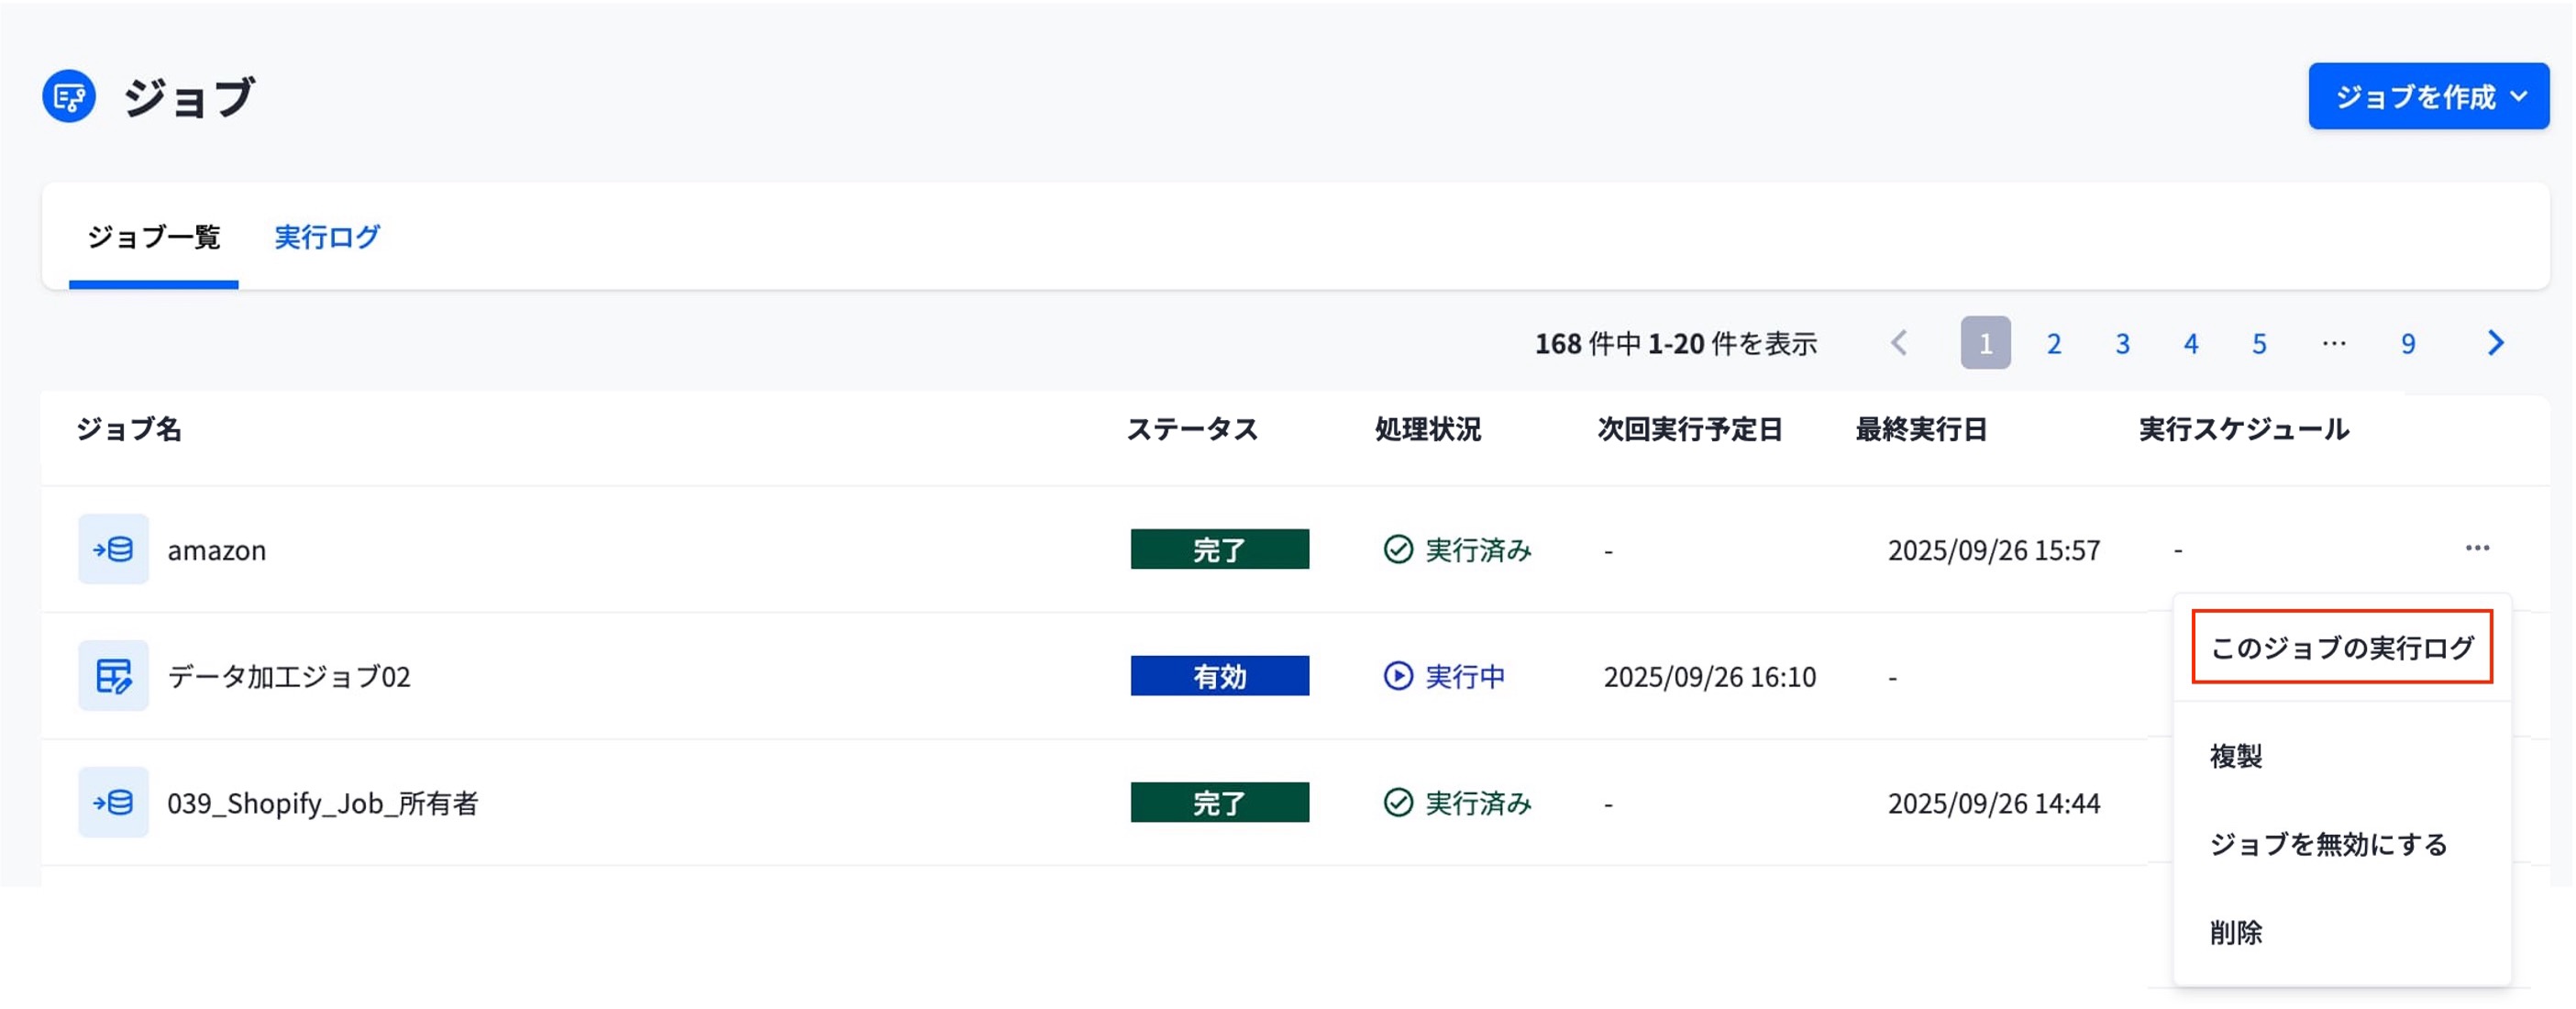This screenshot has height=1009, width=2576.
Task: Click the amazon job import icon
Action: click(113, 549)
